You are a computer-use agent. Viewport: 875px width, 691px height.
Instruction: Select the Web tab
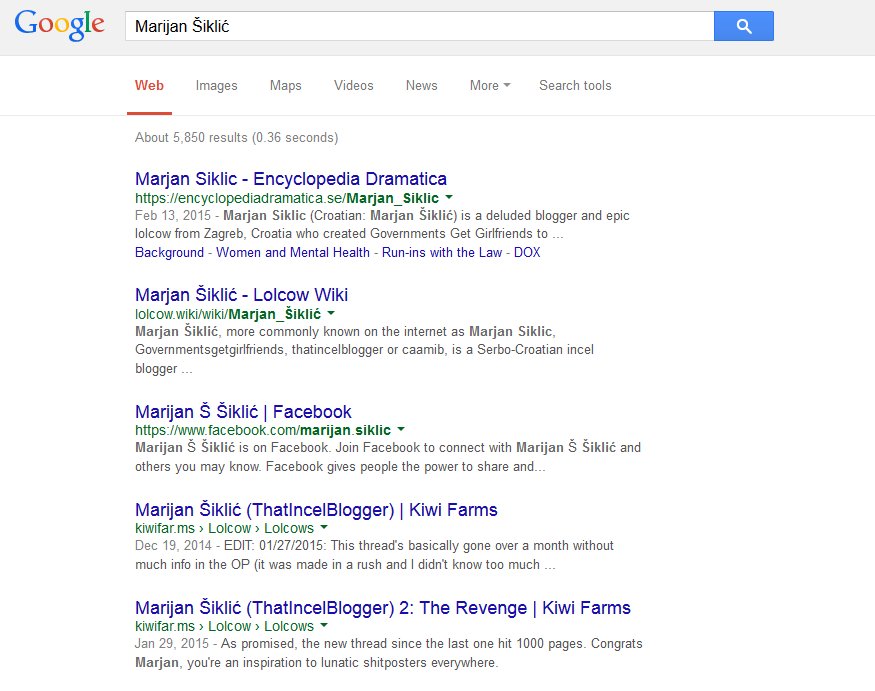coord(149,85)
